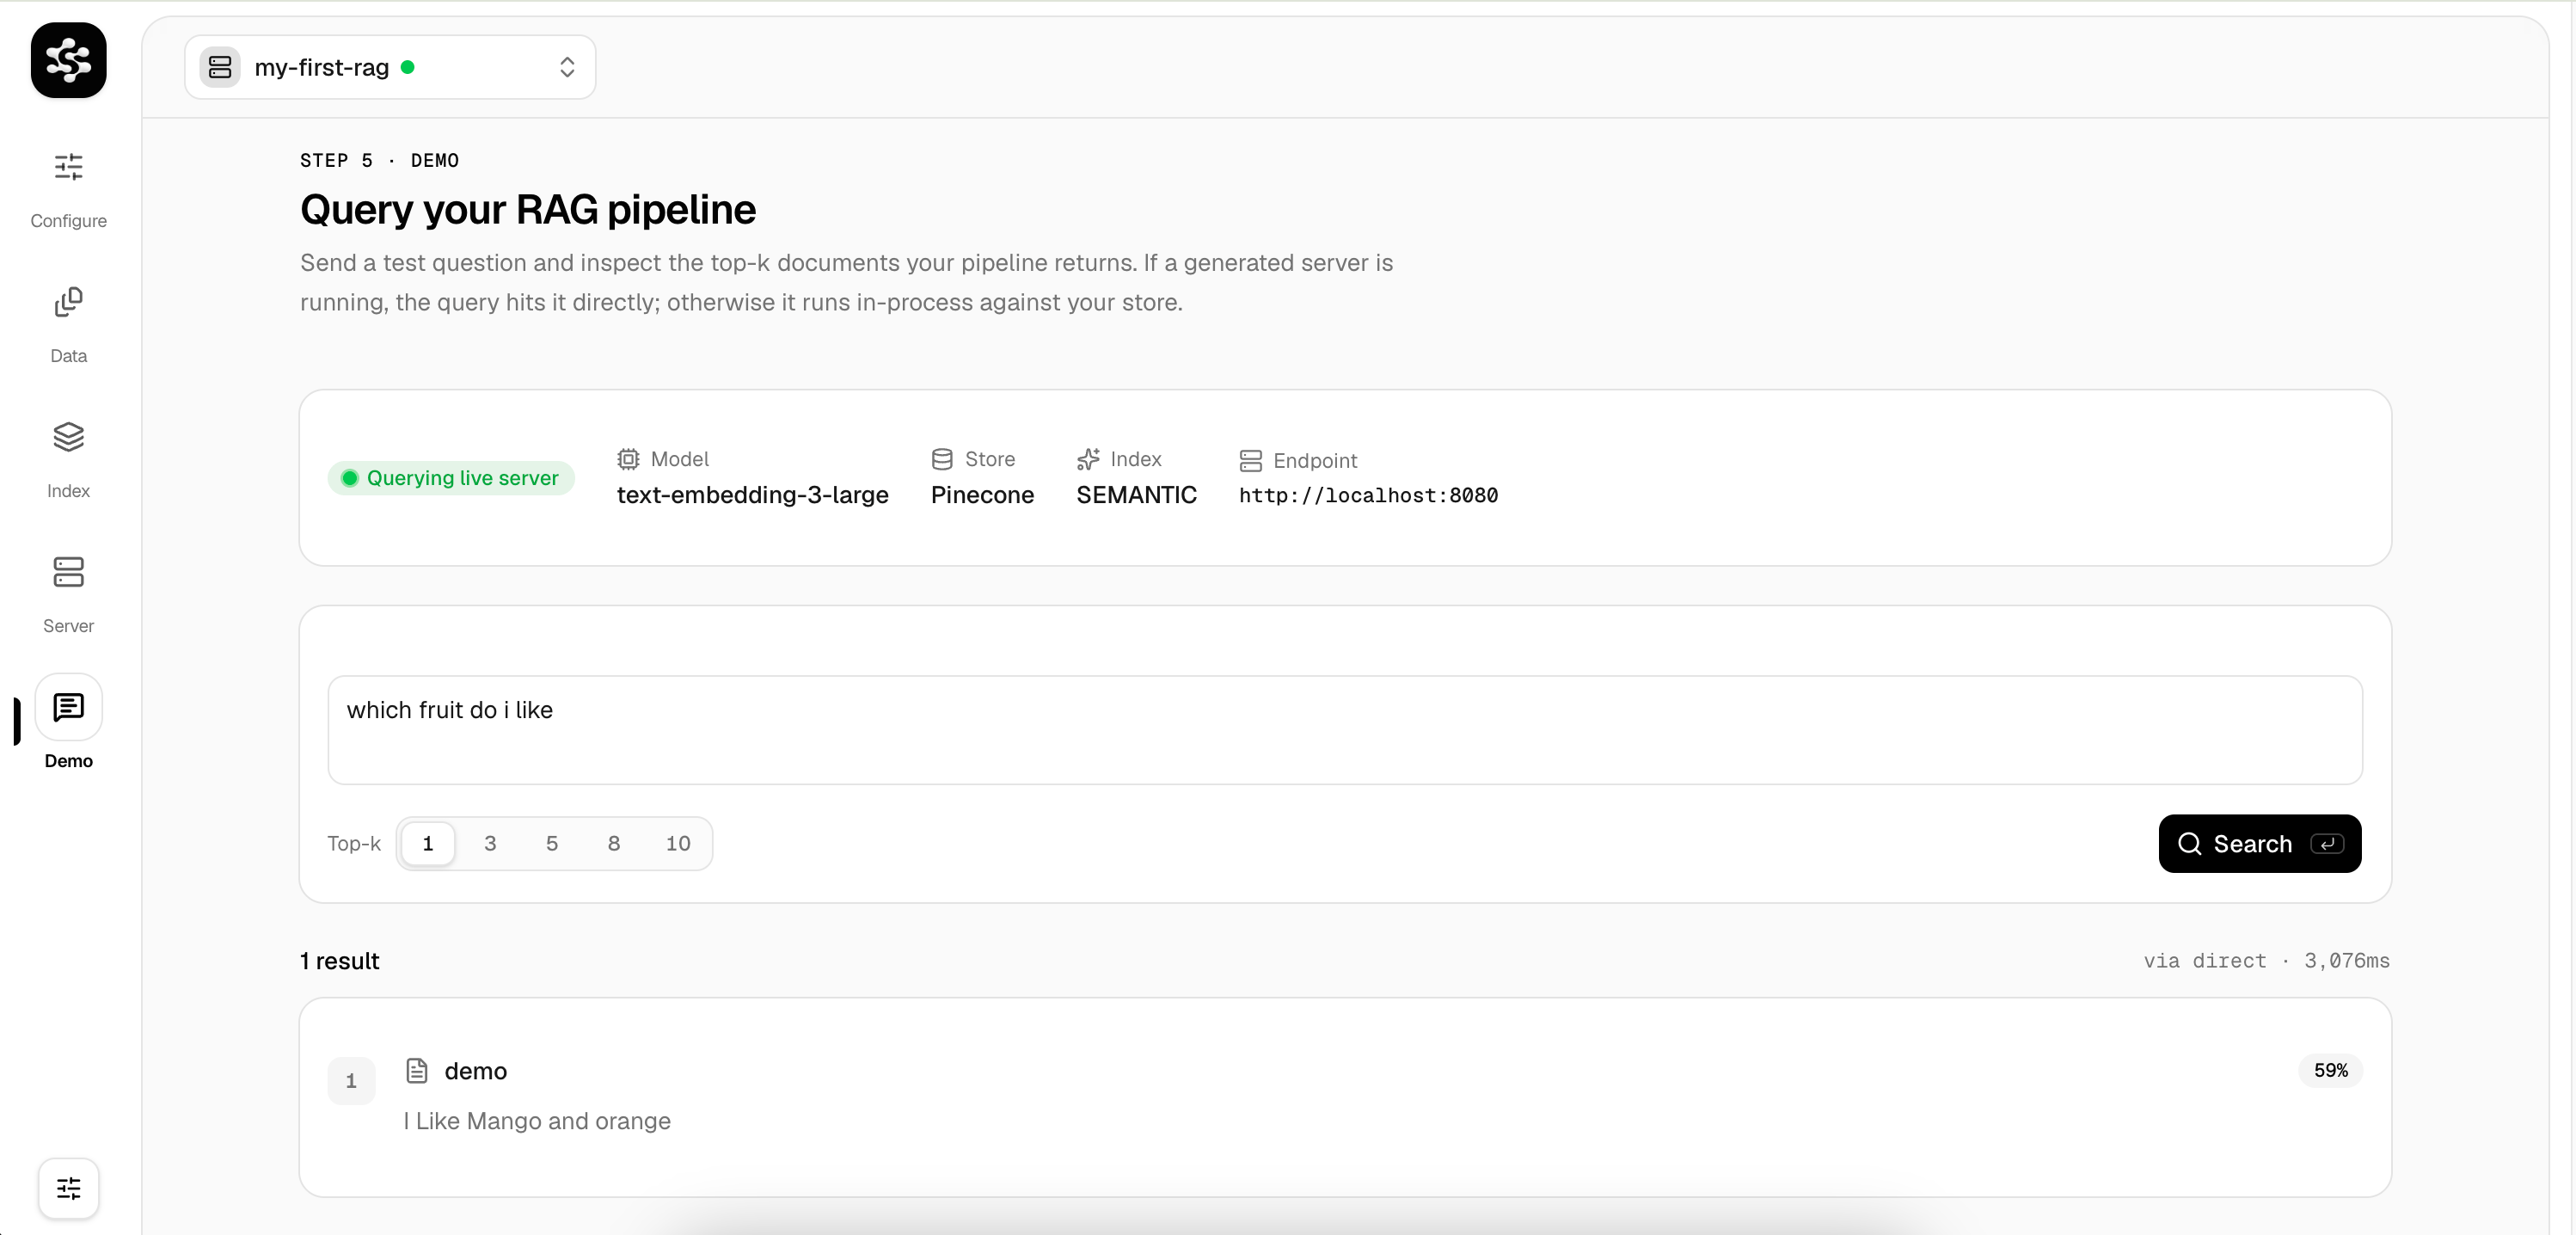Set Top-k to 1
This screenshot has height=1235, width=2576.
(428, 843)
